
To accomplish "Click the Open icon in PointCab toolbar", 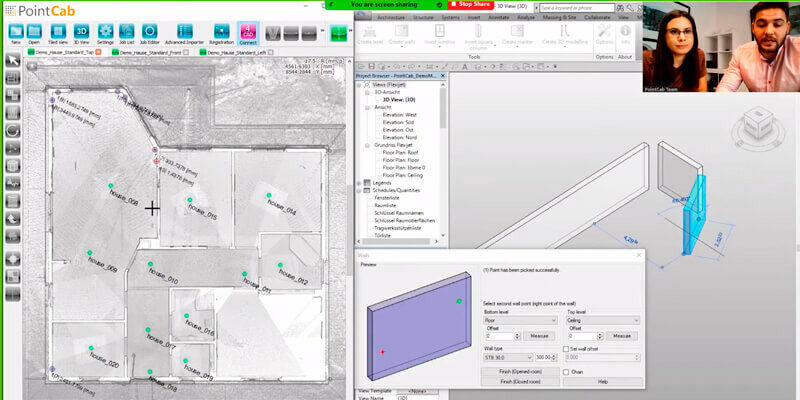I will [x=34, y=32].
